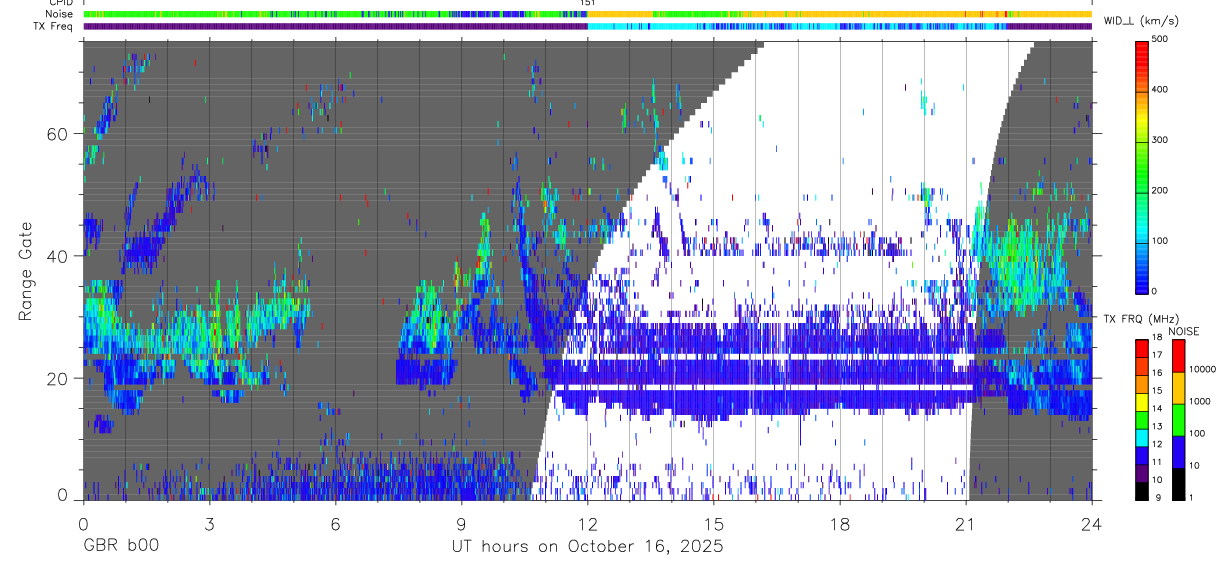
Task: Click the 151 CPID marker label
Action: tap(588, 4)
